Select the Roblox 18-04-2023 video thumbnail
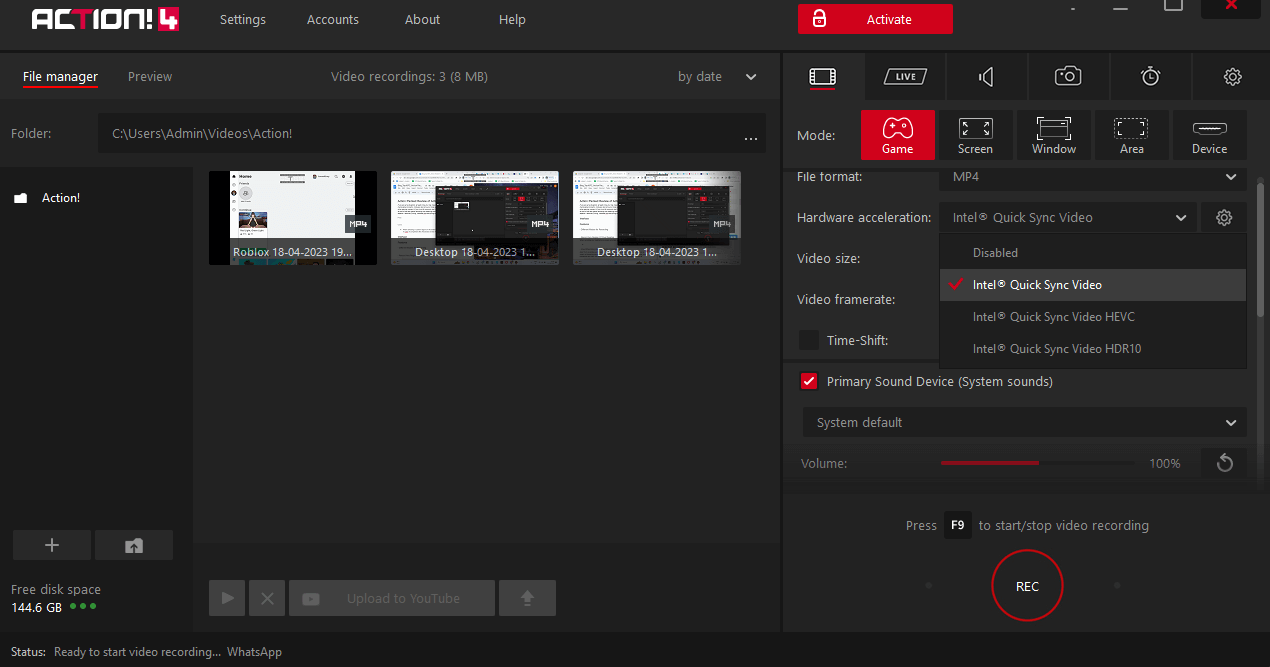The height and width of the screenshot is (667, 1270). (x=293, y=218)
